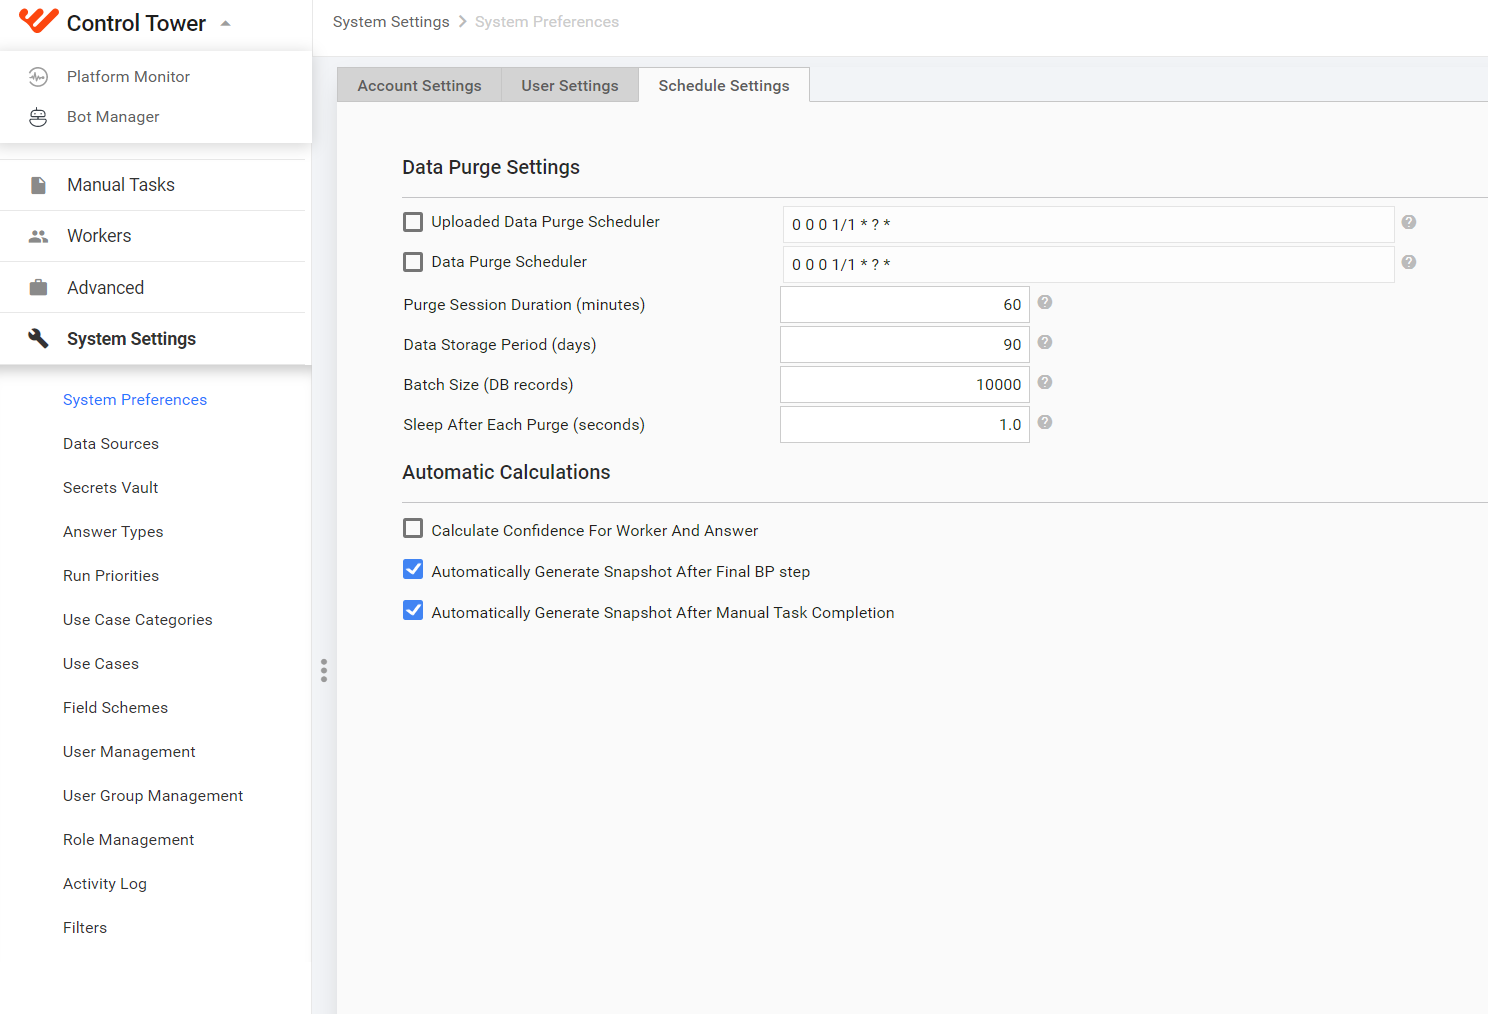
Task: Click help icon for Data Storage Period
Action: pos(1045,342)
